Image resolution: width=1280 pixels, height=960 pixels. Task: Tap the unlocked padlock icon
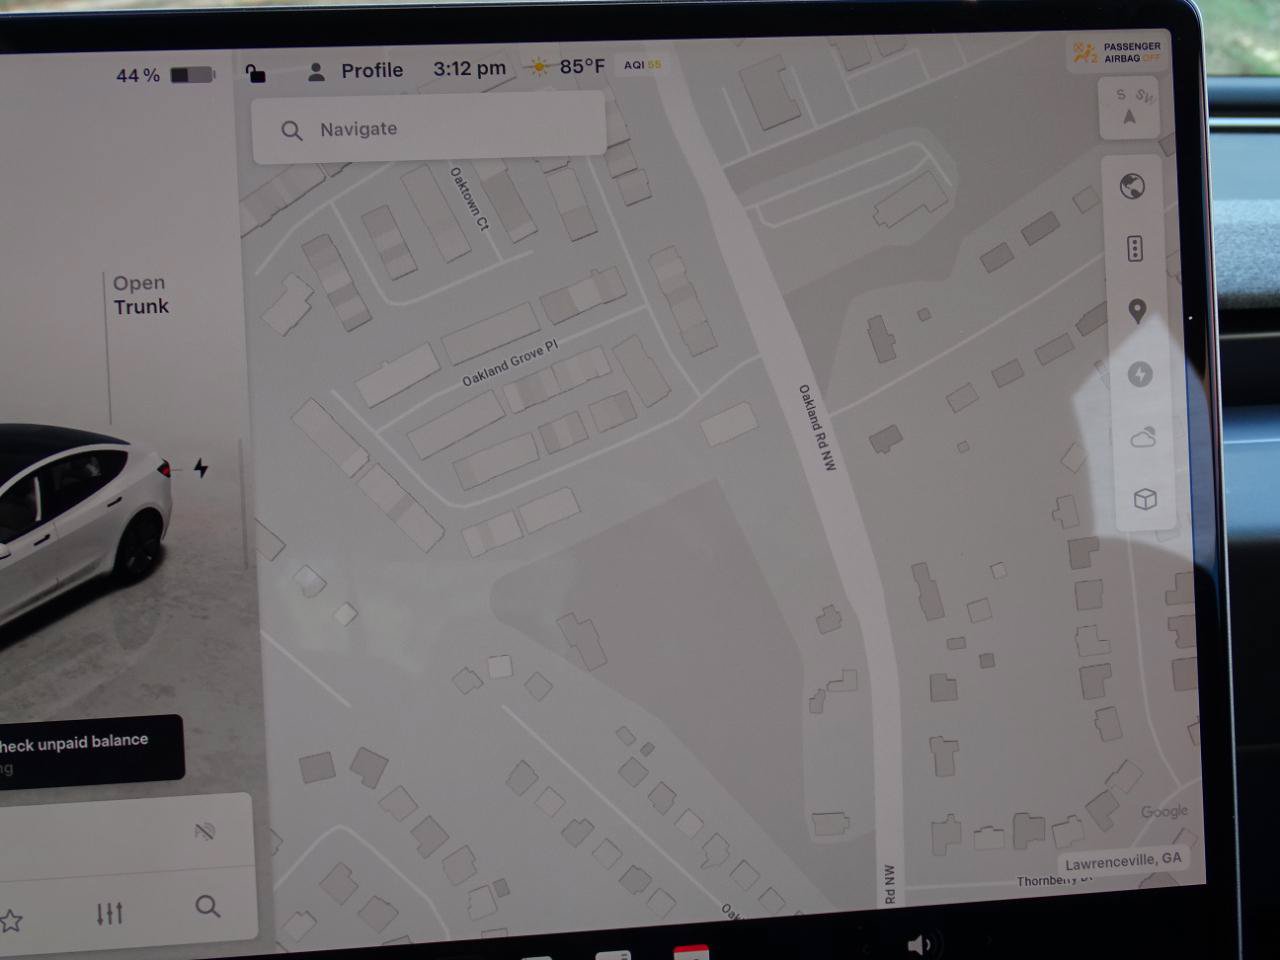click(256, 73)
